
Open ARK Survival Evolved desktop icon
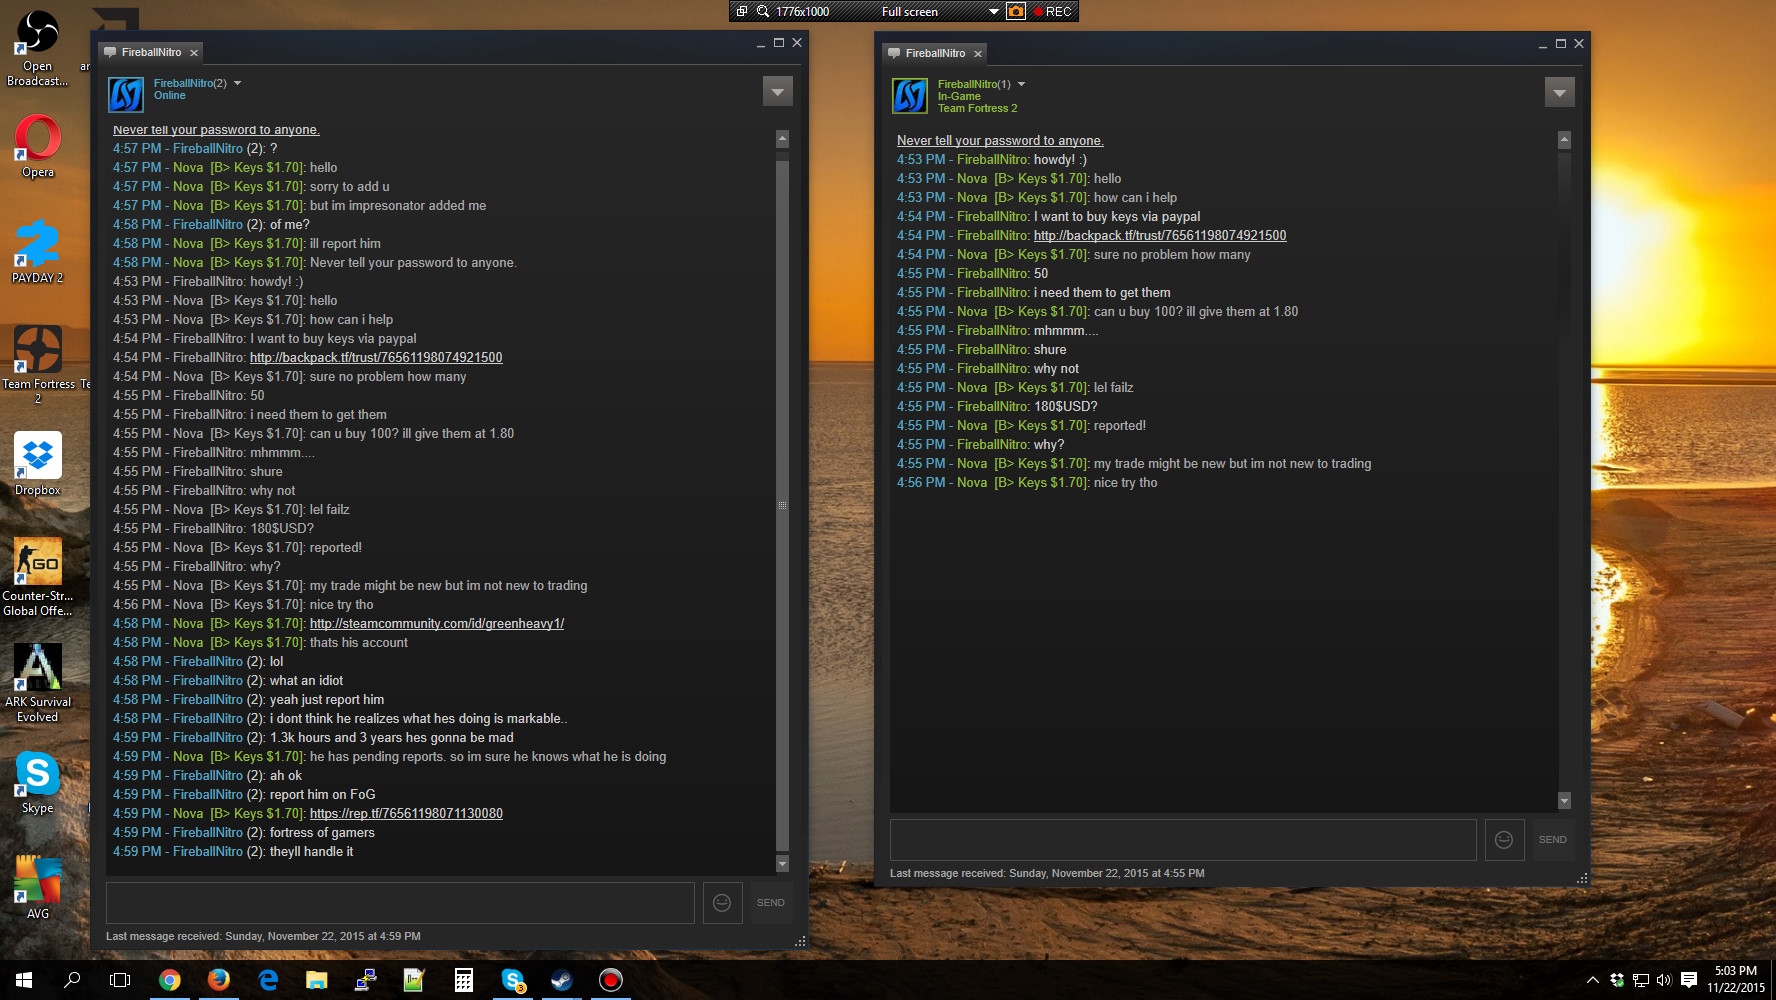[38, 668]
